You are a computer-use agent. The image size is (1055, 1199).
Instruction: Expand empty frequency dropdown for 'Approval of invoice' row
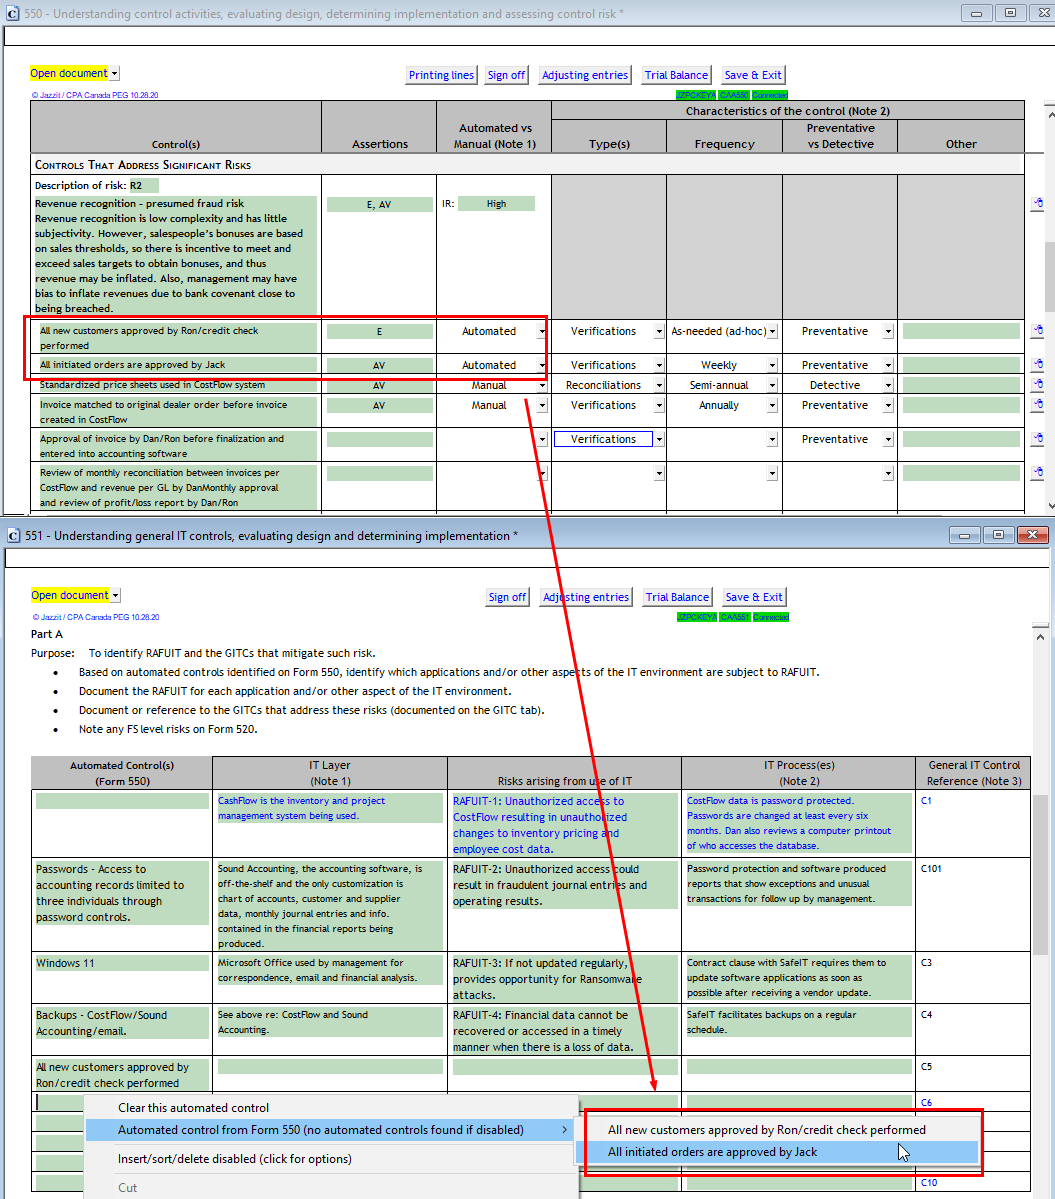[772, 440]
